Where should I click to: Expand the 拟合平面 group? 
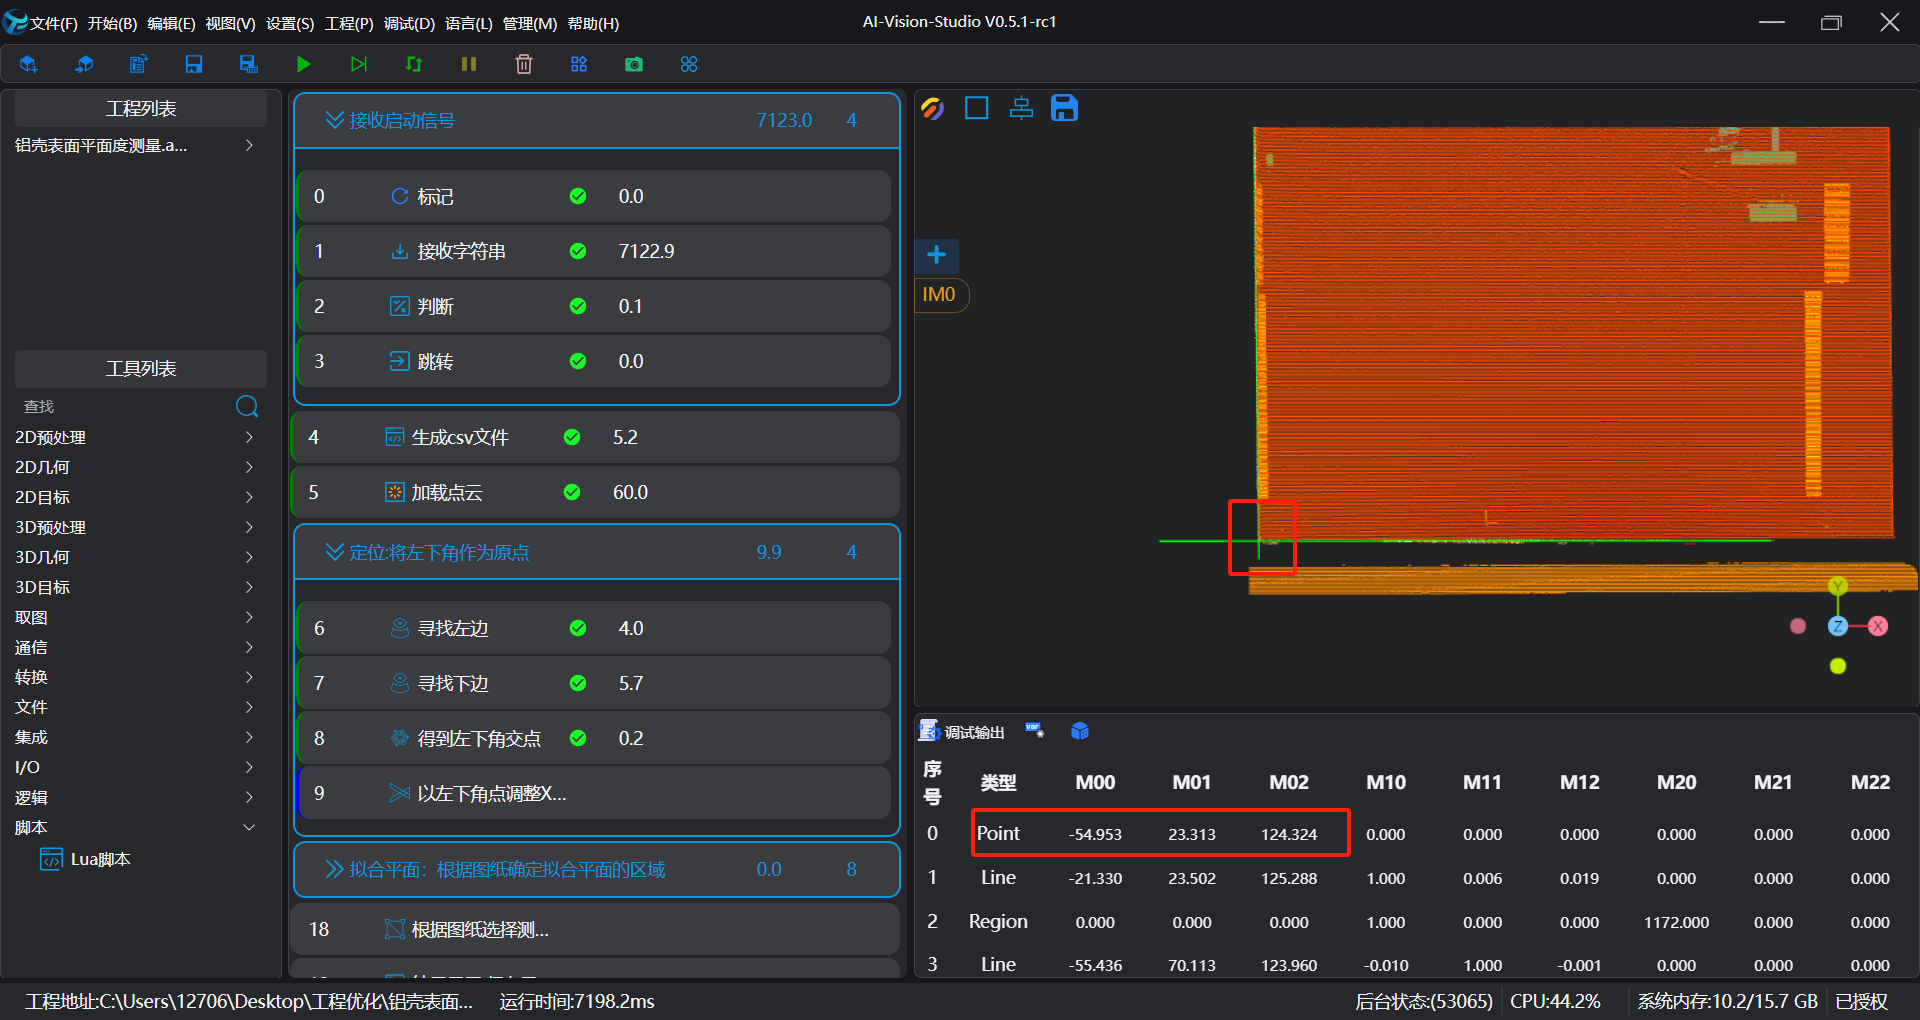[334, 869]
